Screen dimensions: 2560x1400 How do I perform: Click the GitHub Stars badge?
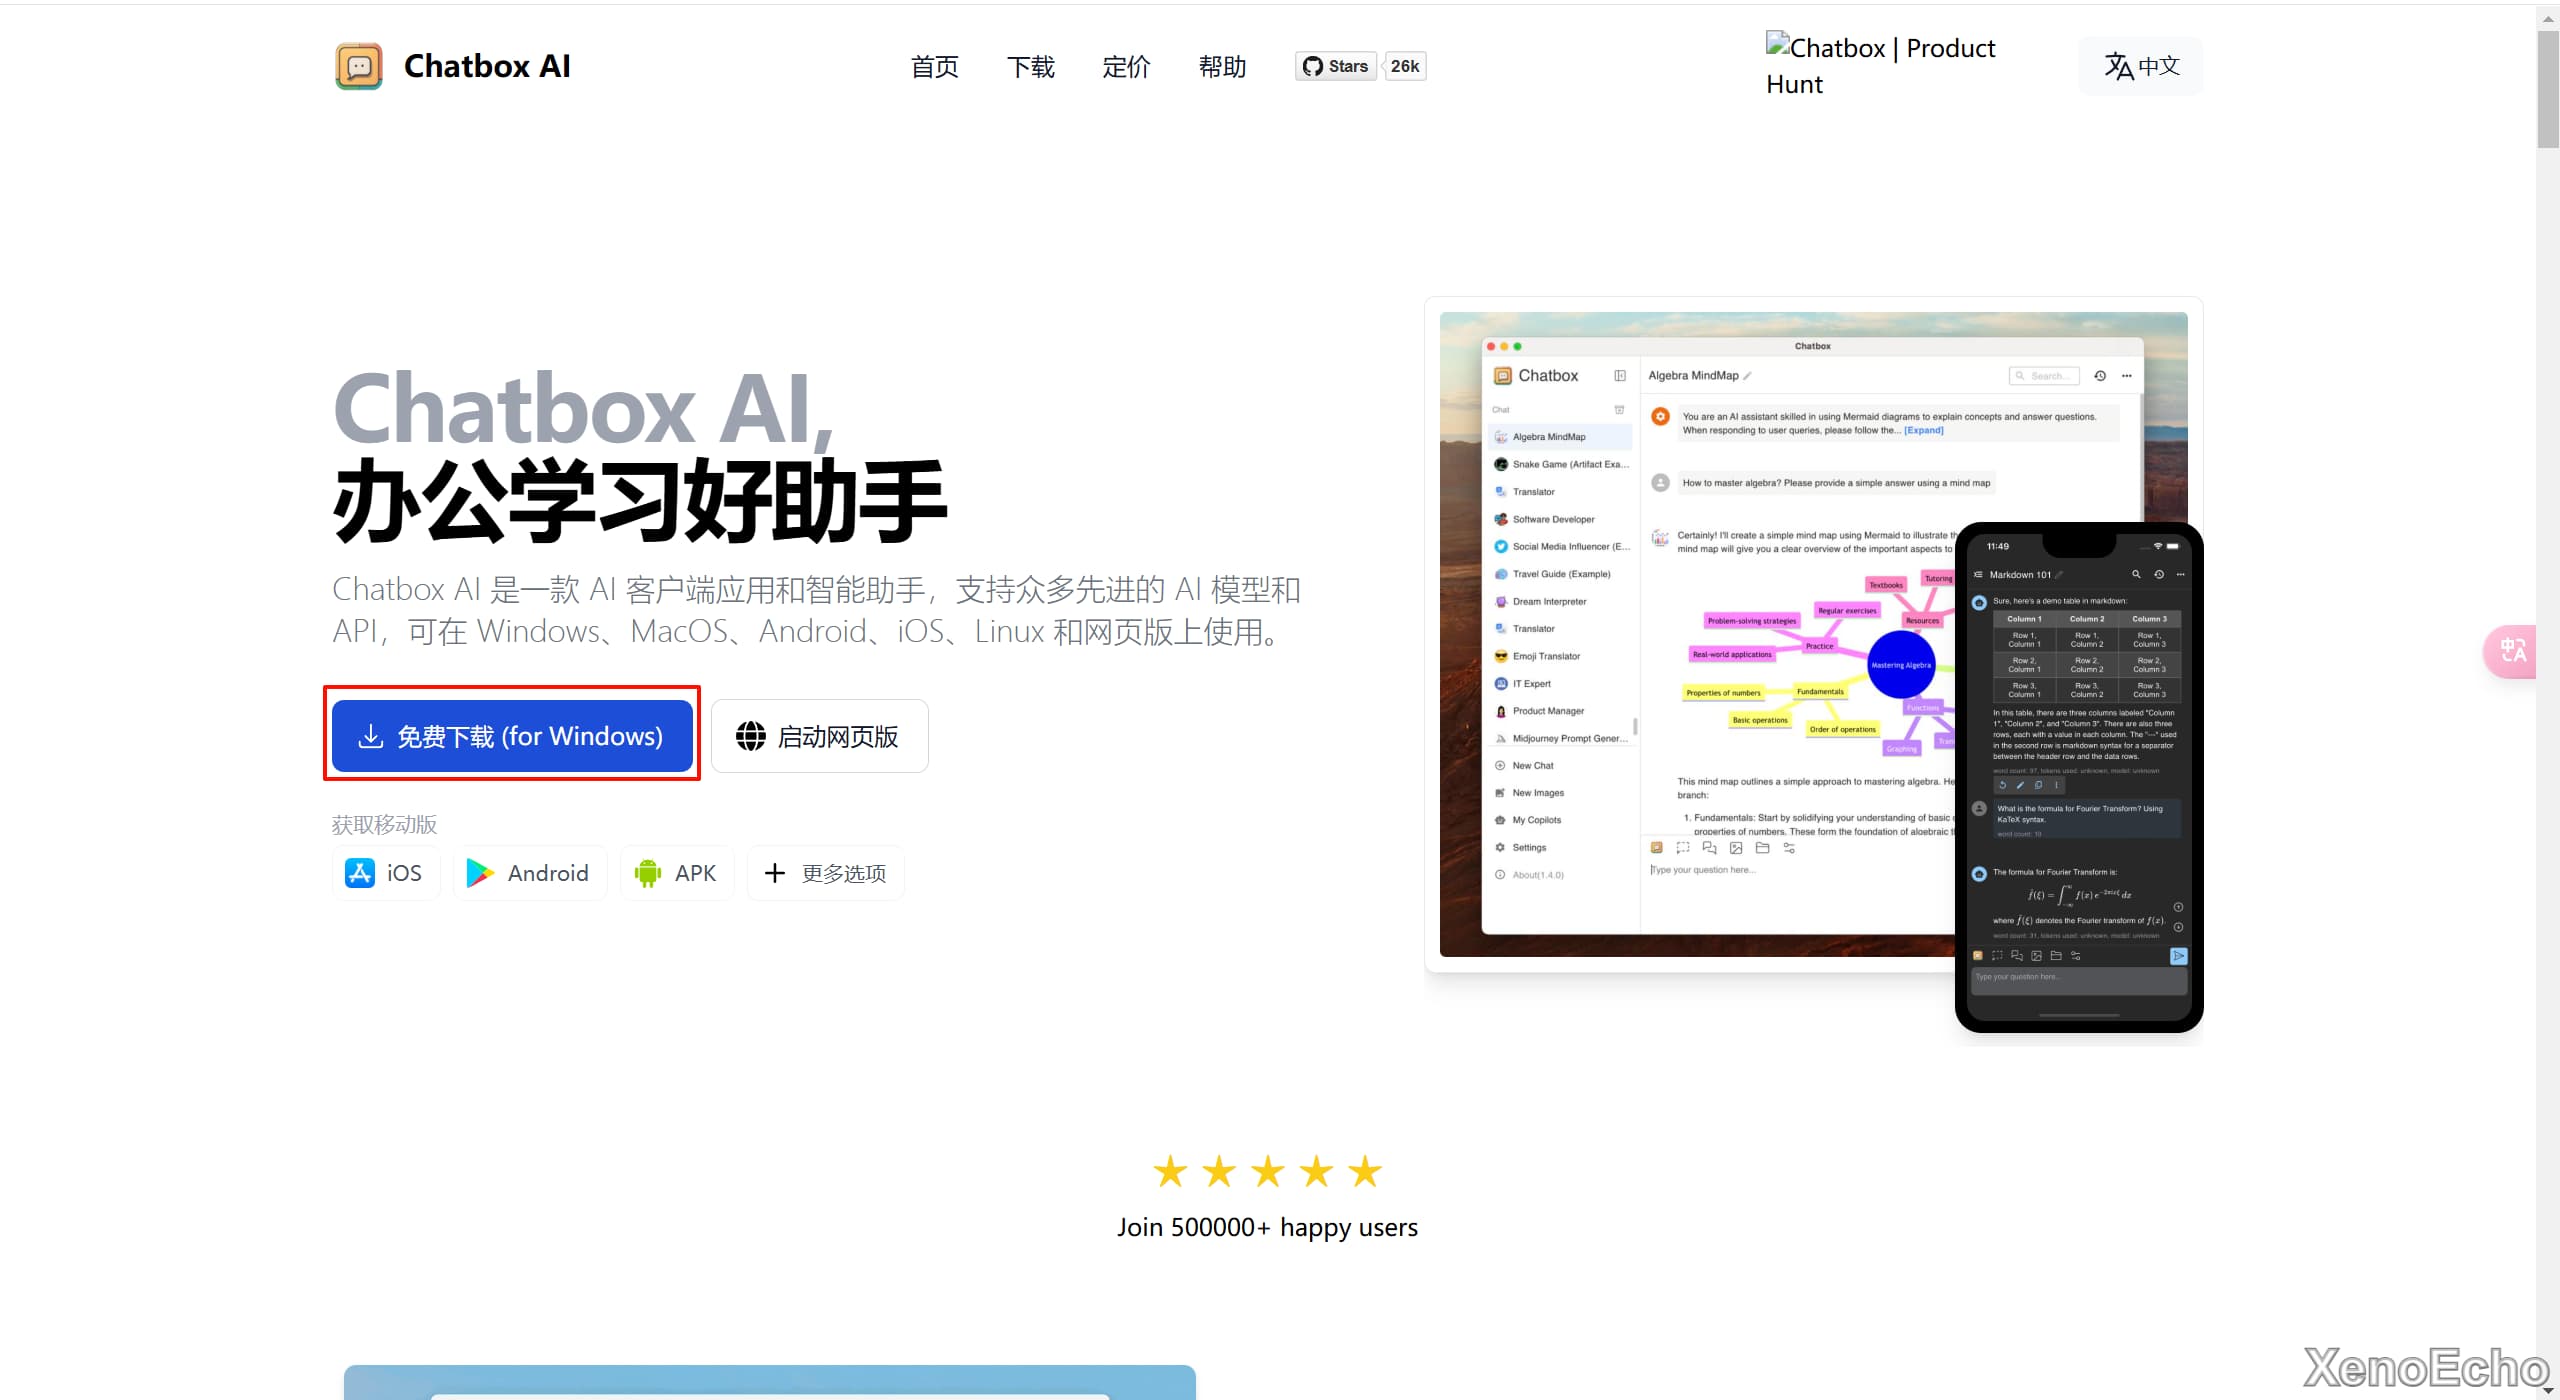click(1335, 66)
